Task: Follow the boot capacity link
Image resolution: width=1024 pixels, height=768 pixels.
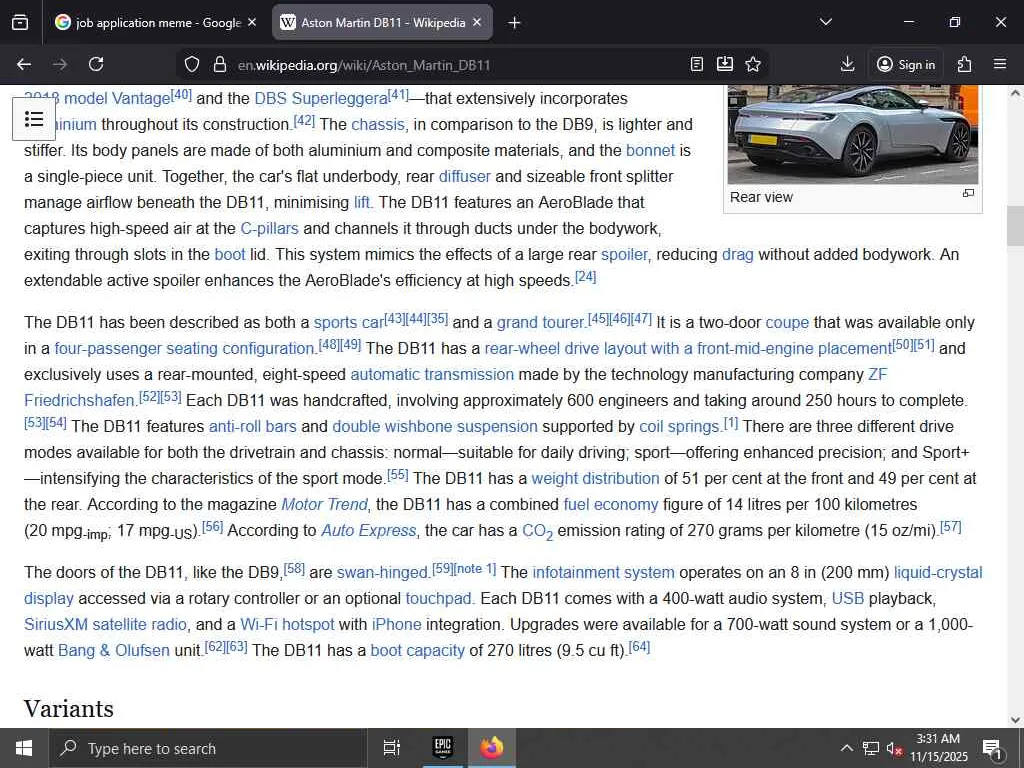Action: tap(417, 650)
